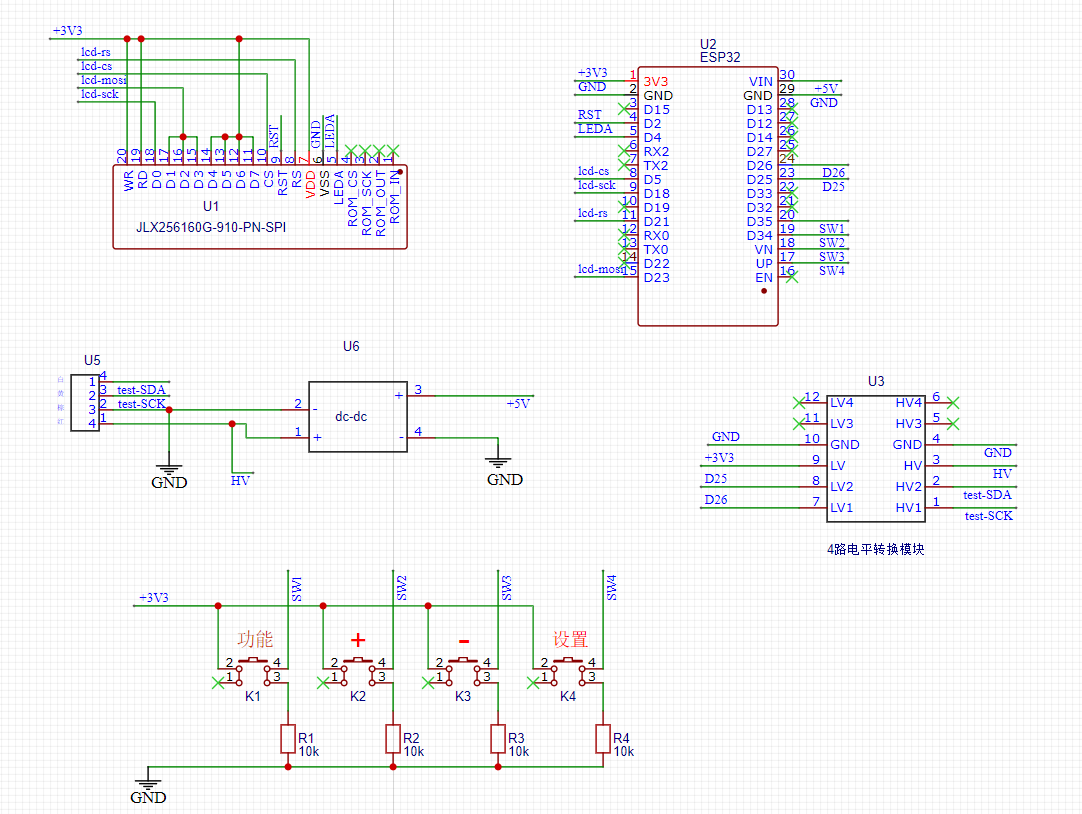Click the U5 designator label

[x=92, y=360]
